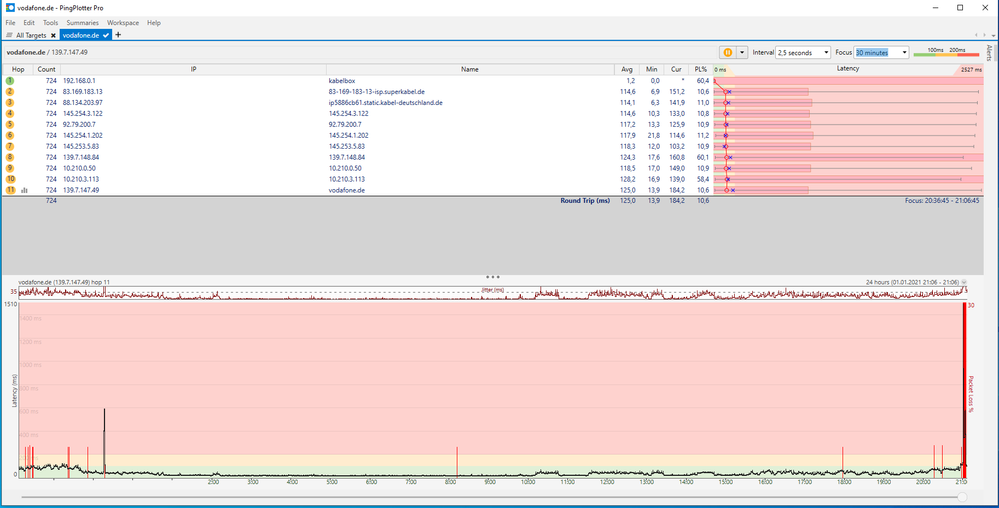
Task: Open the Tools menu
Action: [50, 22]
